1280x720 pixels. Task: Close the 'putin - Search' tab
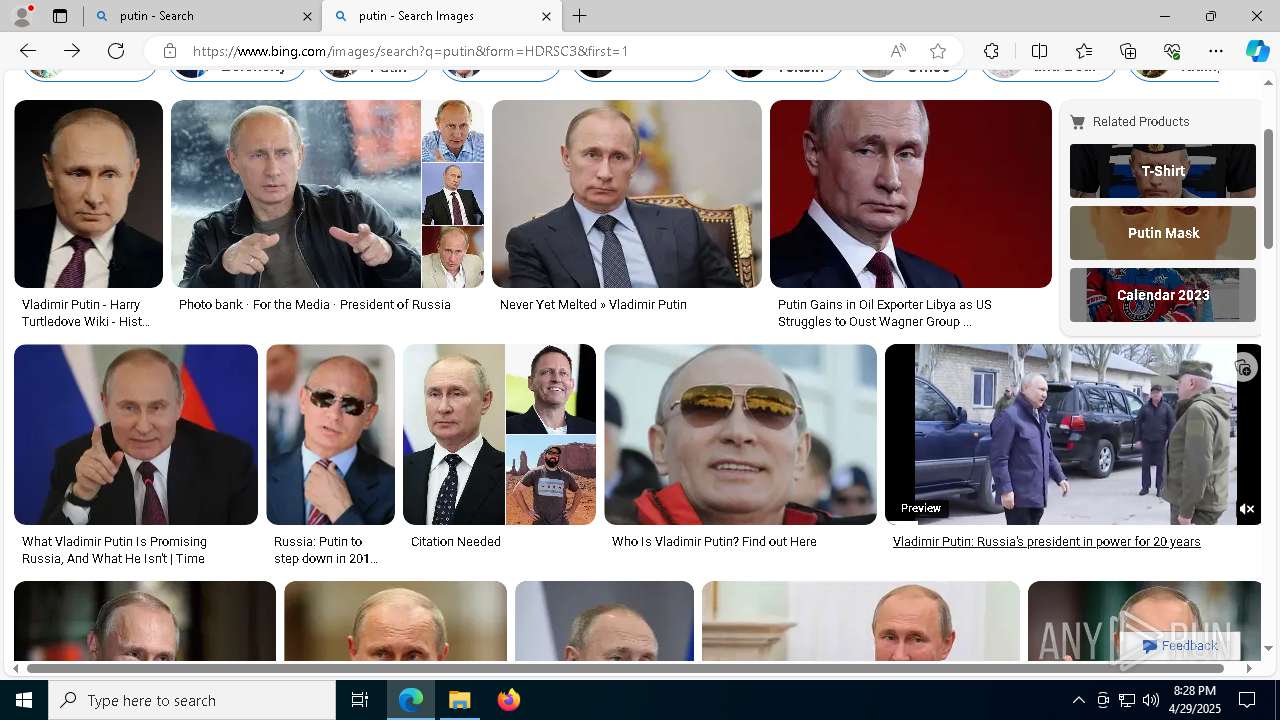point(307,16)
